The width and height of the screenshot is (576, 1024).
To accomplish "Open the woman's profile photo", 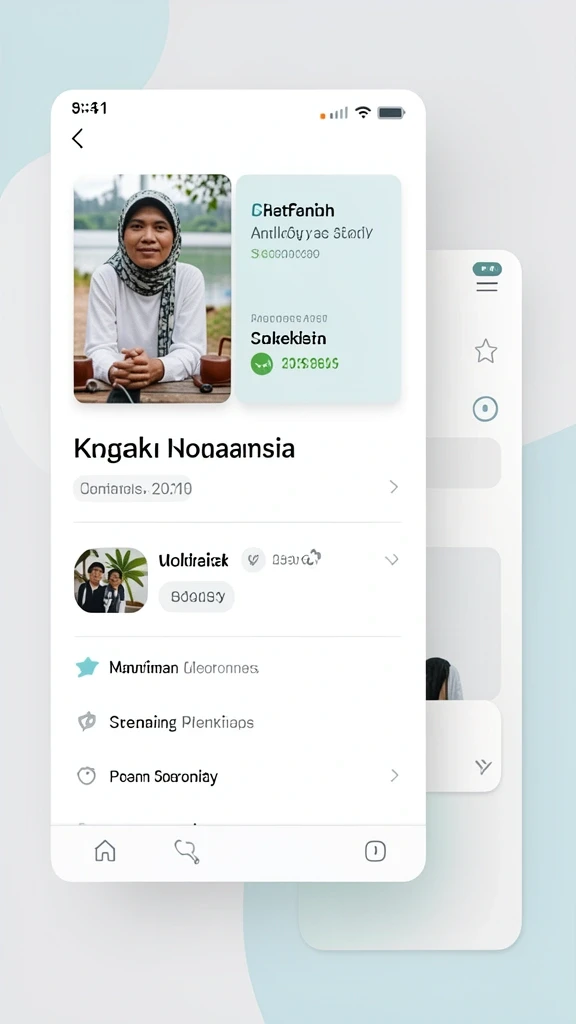I will (x=152, y=289).
